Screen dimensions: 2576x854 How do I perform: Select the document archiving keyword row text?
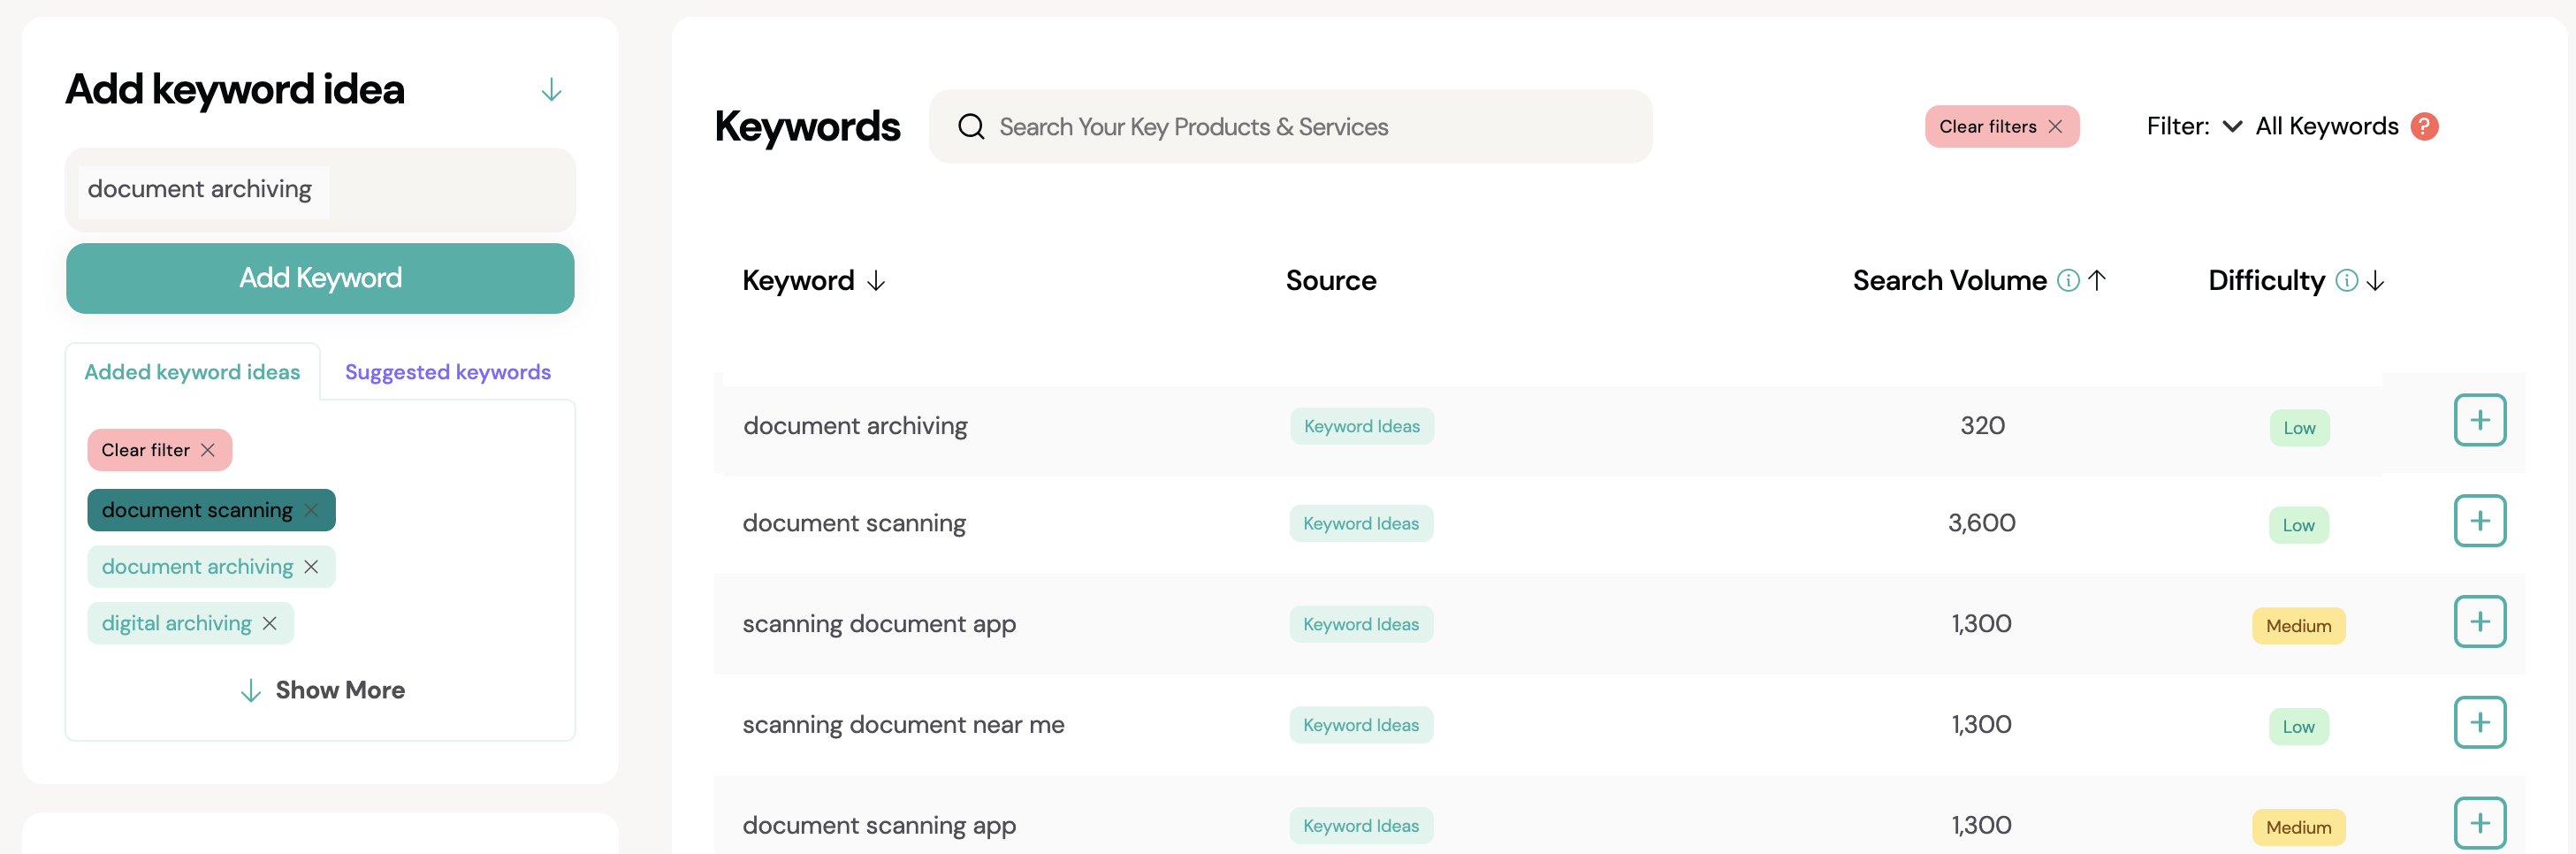(x=855, y=426)
